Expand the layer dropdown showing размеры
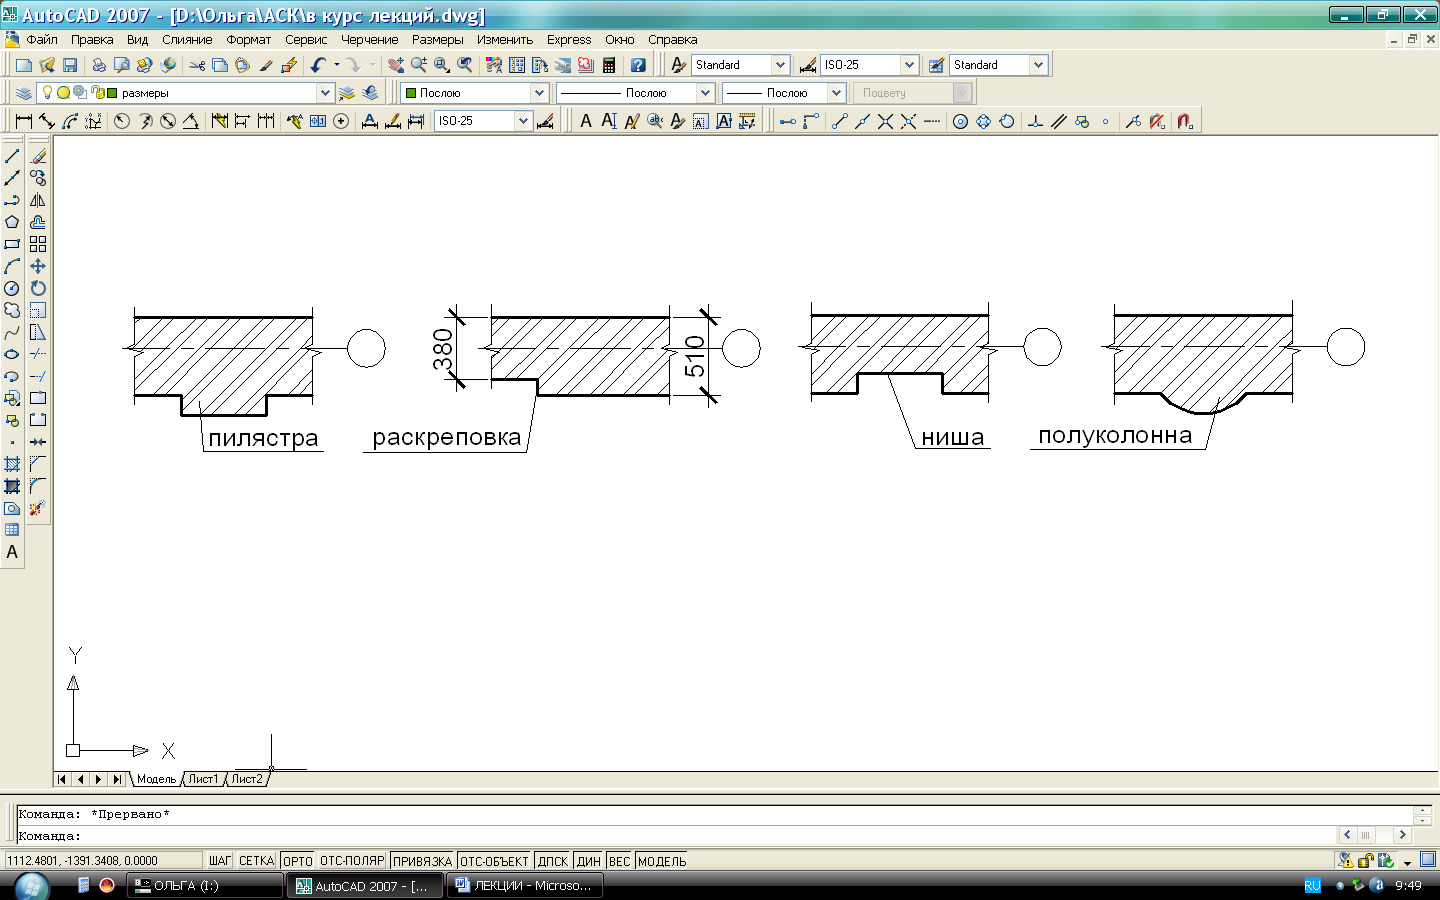 (x=324, y=93)
